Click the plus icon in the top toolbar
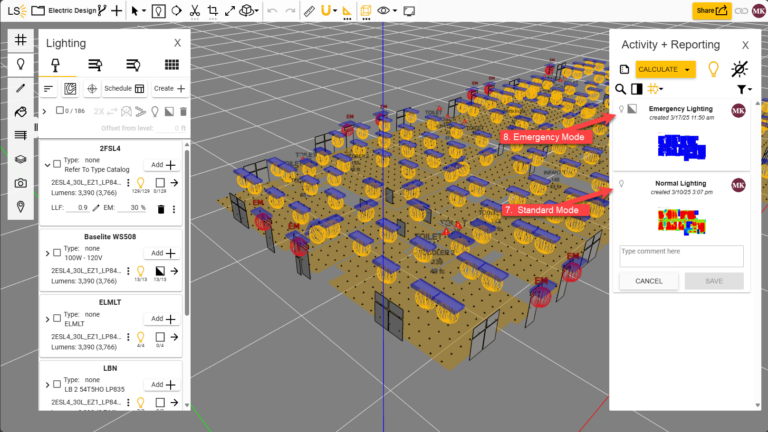Viewport: 768px width, 432px height. [117, 10]
